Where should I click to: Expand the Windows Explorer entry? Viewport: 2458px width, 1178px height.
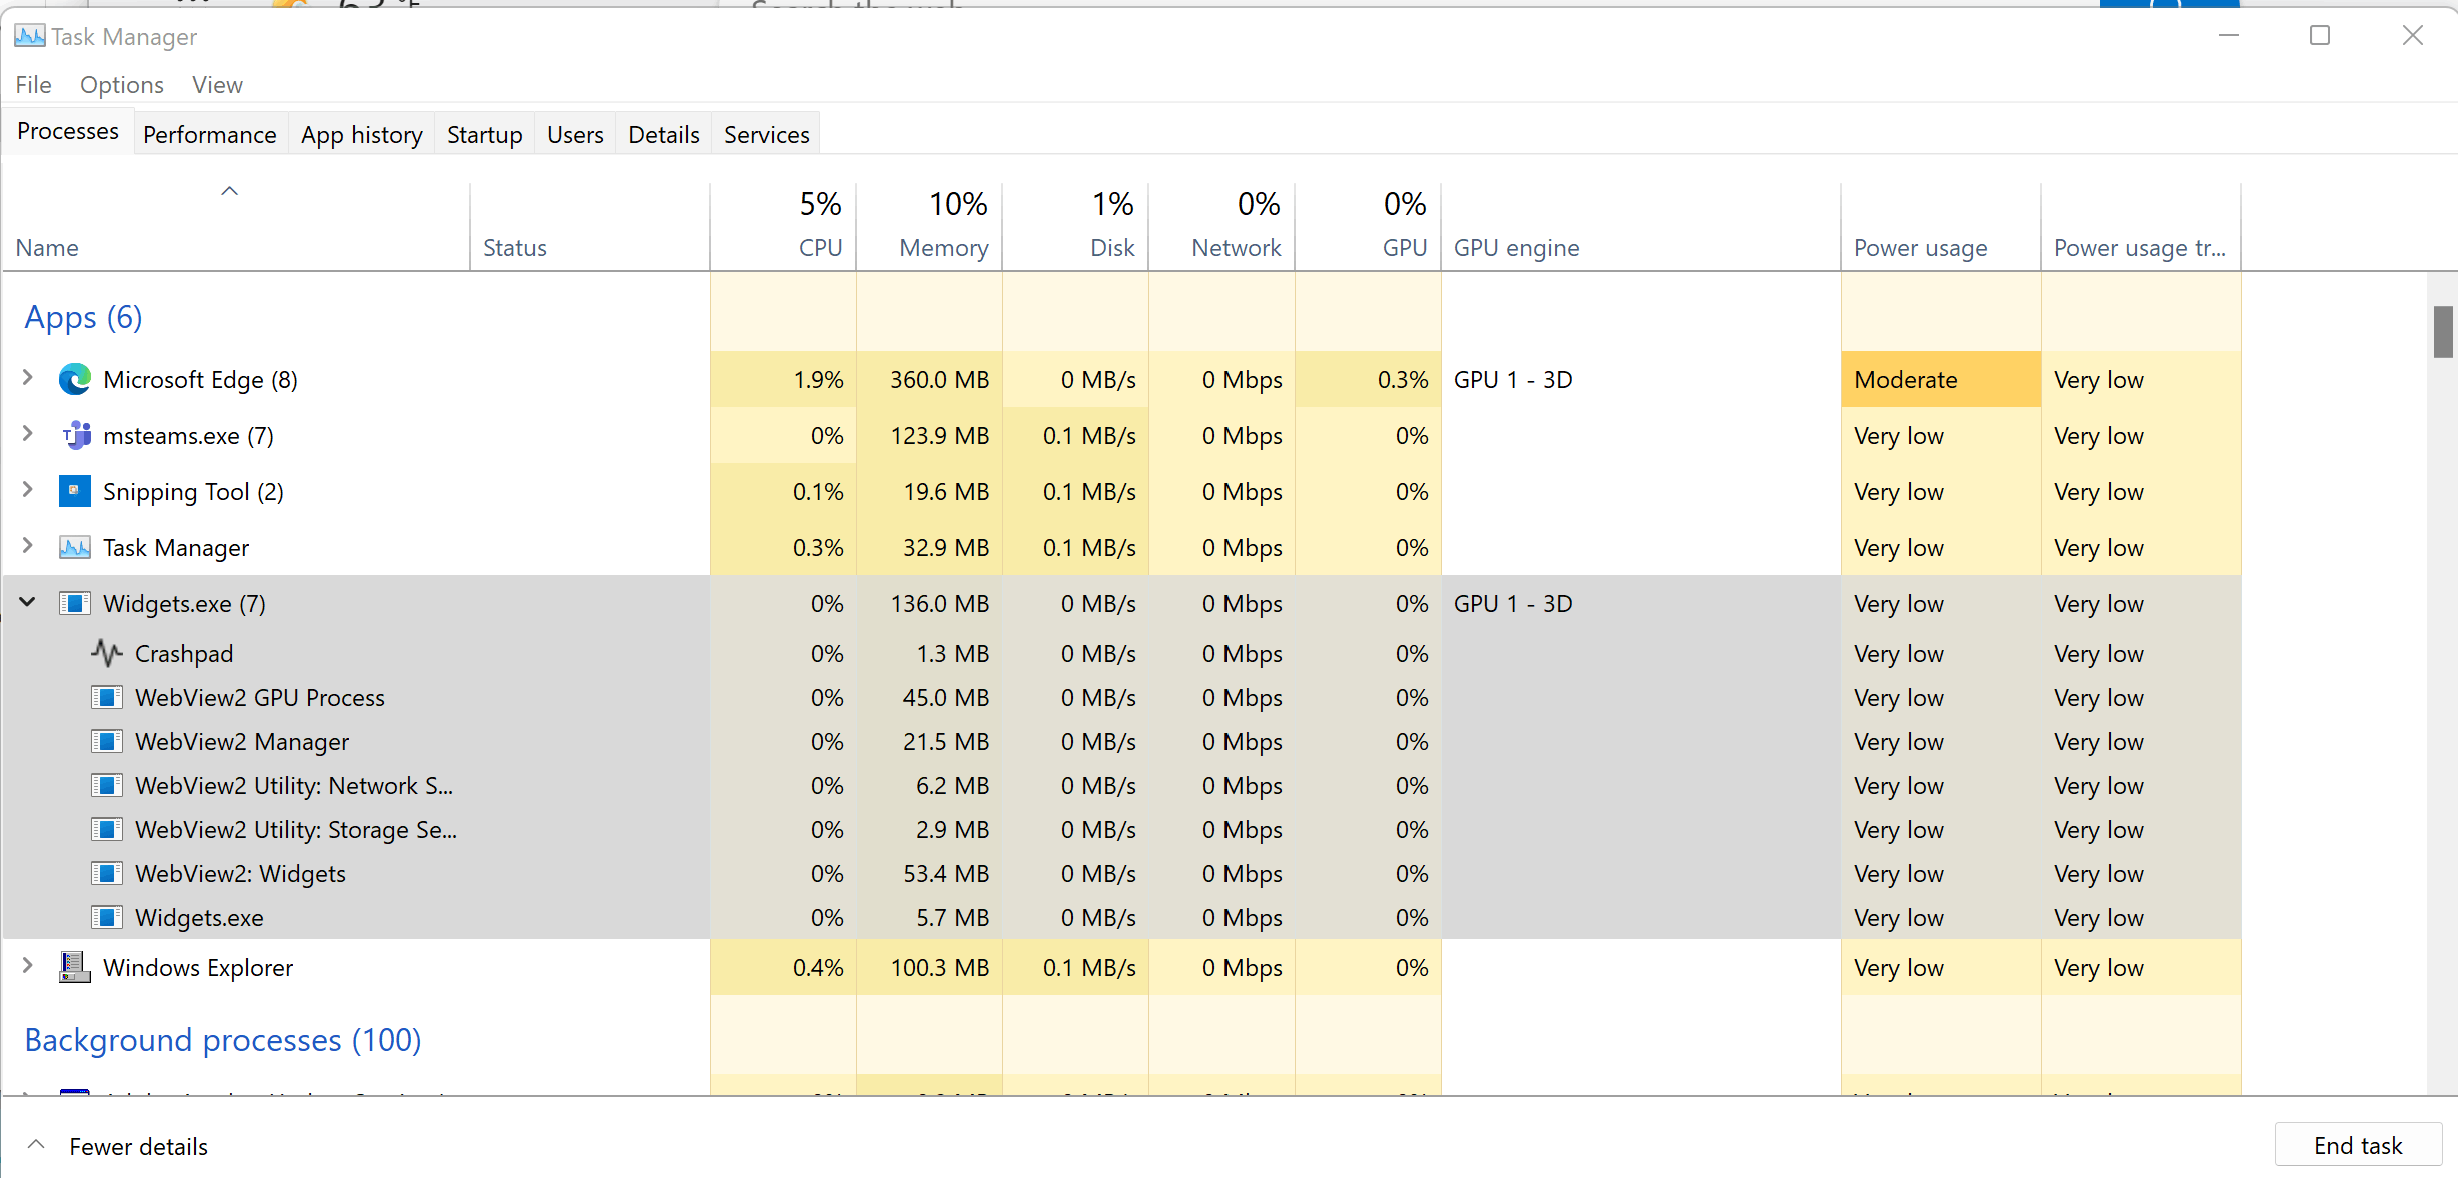(28, 966)
